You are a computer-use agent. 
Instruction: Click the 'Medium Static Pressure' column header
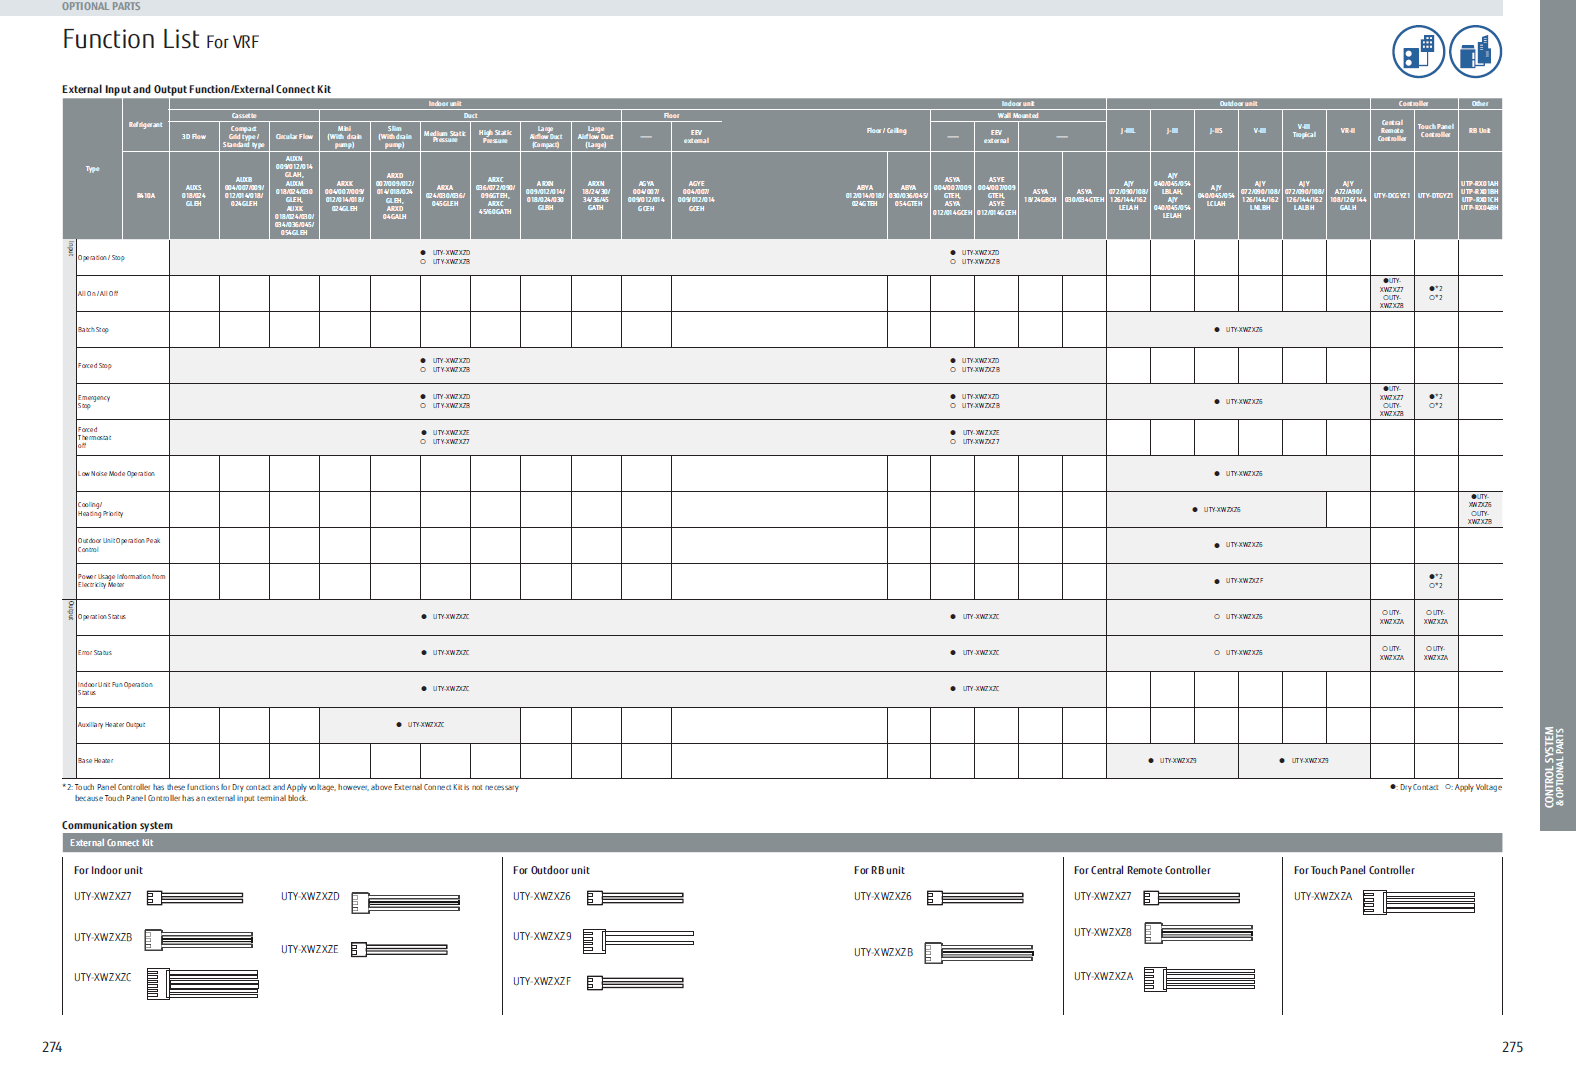(x=445, y=137)
